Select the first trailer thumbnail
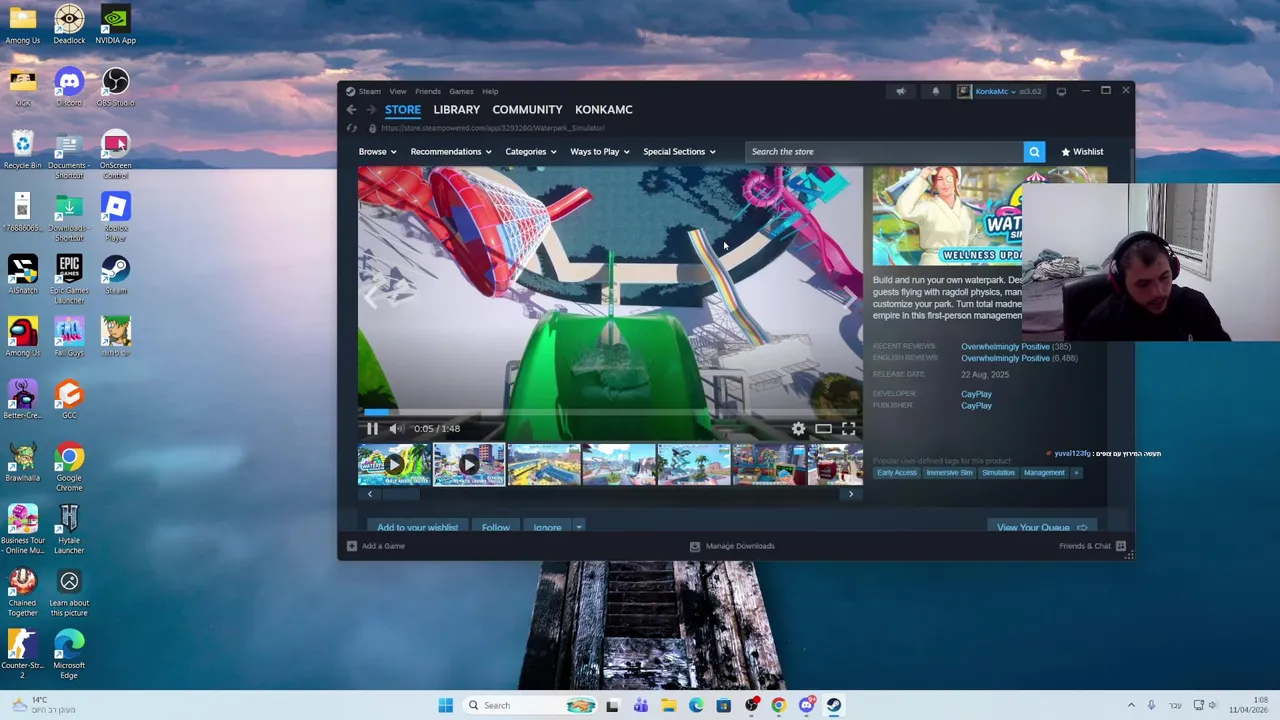 [394, 465]
